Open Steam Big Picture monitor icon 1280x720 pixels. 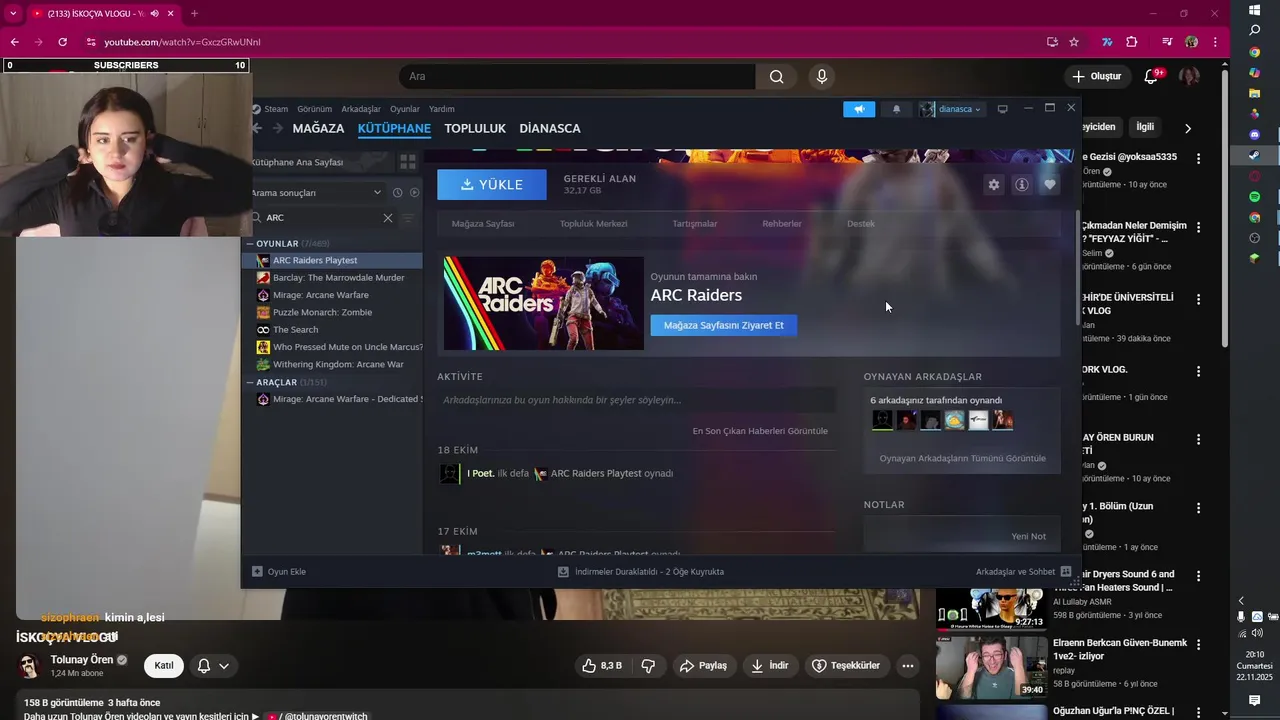[1002, 109]
